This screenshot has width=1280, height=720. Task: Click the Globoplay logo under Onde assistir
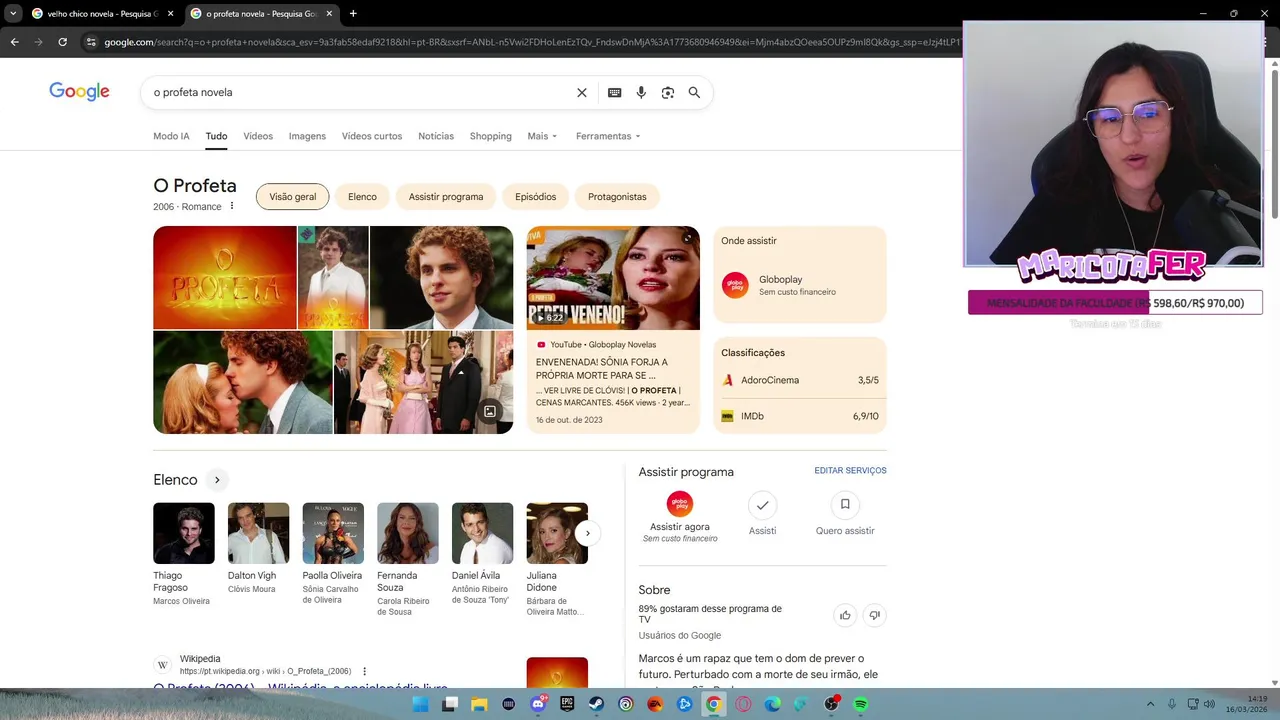[x=735, y=285]
